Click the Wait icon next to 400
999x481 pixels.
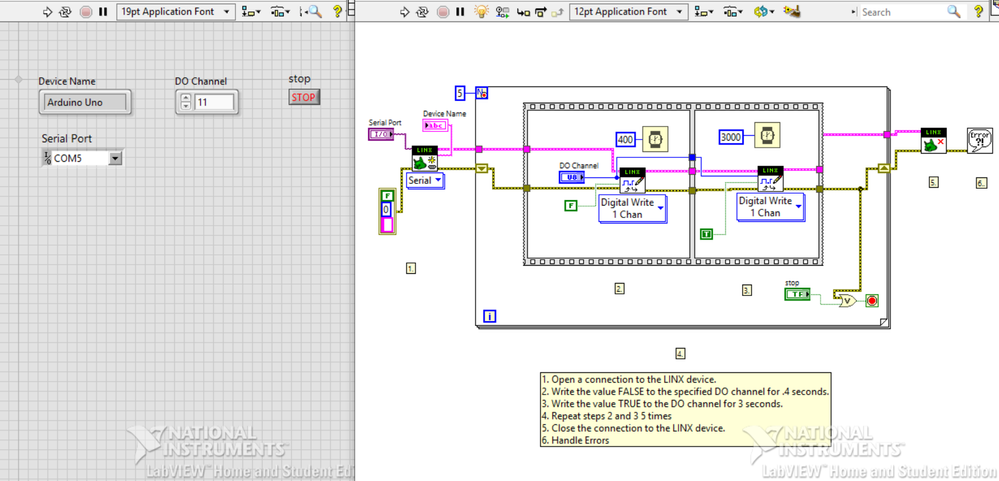point(654,139)
